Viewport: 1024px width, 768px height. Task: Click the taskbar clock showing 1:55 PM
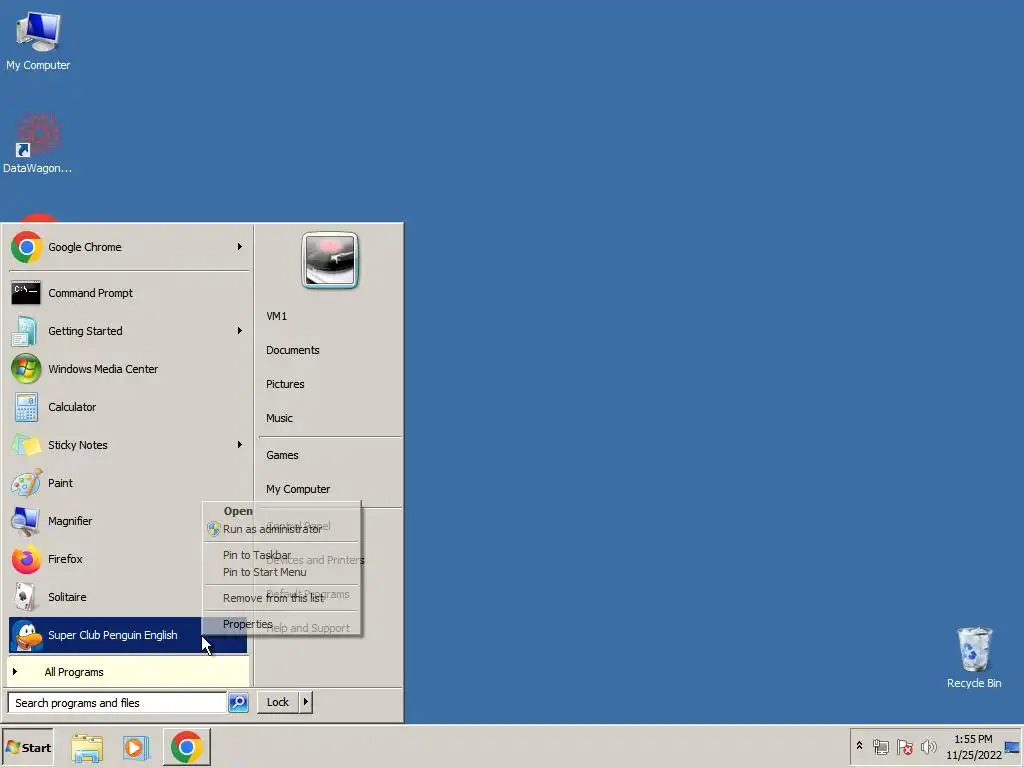tap(973, 747)
